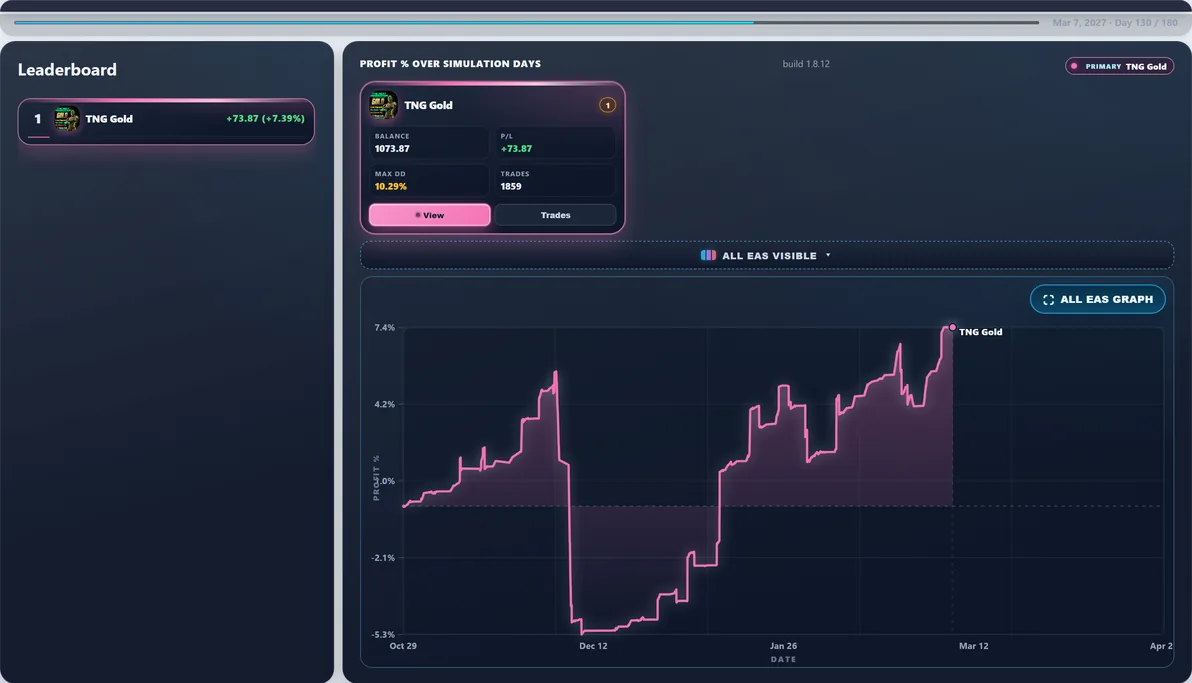This screenshot has height=683, width=1192.
Task: Click the colored bars icon beside All EAs Visible
Action: (x=708, y=256)
